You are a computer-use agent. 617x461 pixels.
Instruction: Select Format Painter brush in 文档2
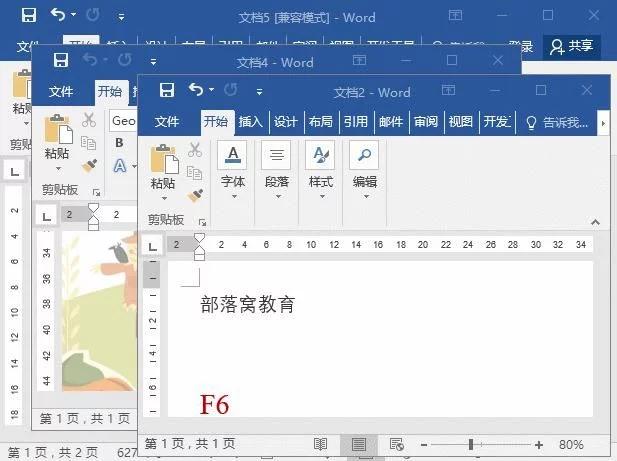(195, 195)
